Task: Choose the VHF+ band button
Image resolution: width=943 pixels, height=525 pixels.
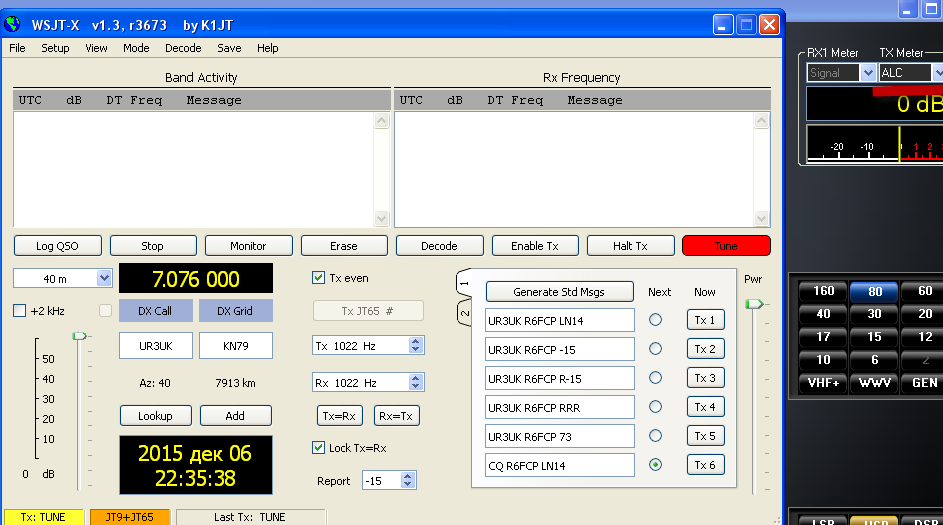Action: 823,383
